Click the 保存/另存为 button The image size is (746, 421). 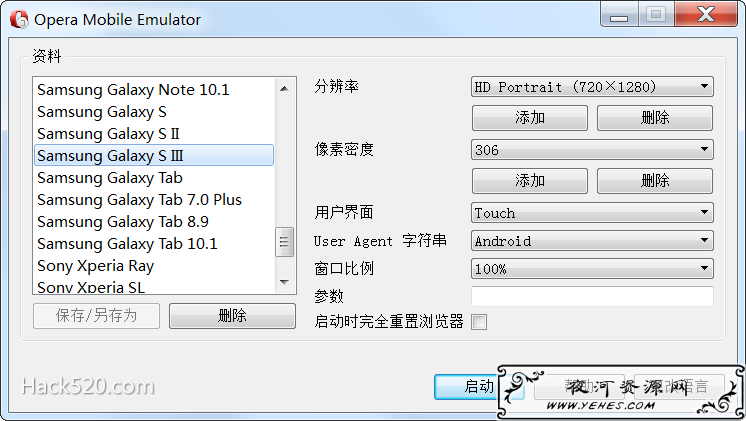(x=96, y=316)
